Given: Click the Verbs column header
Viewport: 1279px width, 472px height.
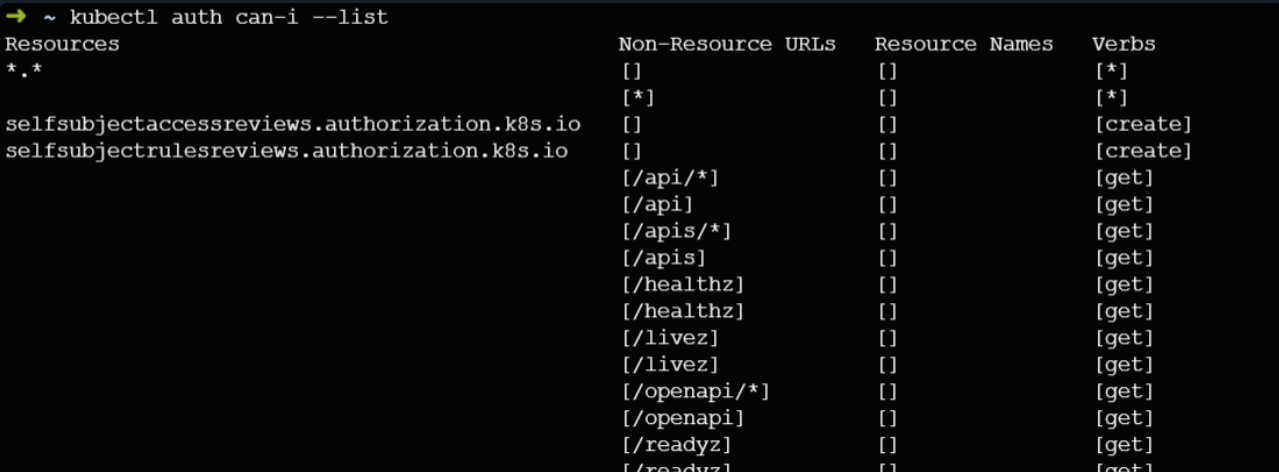Looking at the screenshot, I should click(x=1124, y=44).
